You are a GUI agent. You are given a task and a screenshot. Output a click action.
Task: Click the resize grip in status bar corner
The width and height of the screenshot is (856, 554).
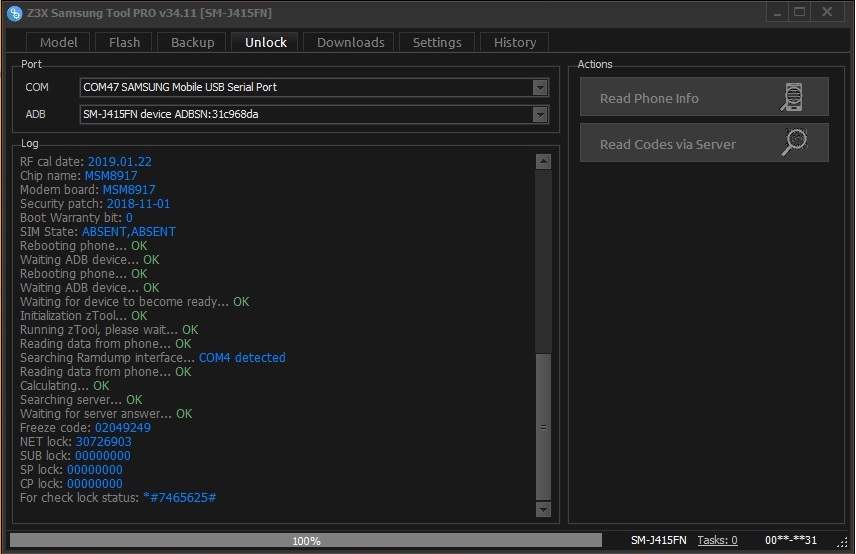842,541
